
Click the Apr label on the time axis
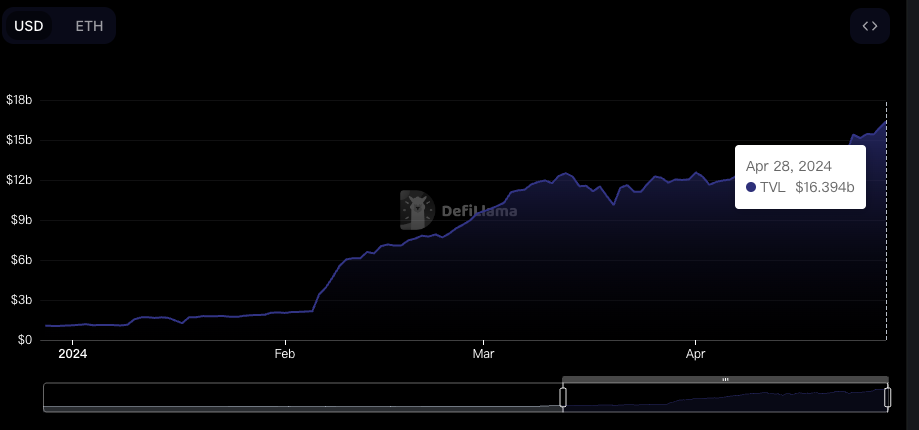[695, 353]
